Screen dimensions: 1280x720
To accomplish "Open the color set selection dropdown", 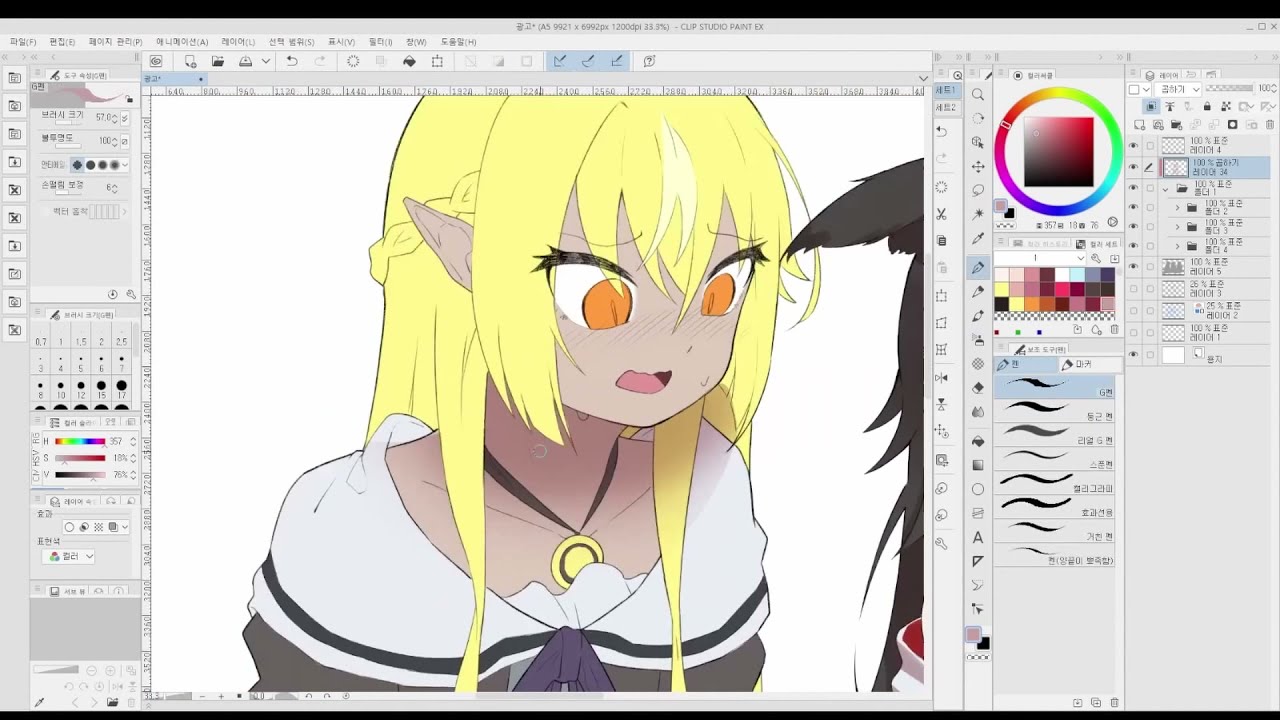I will click(x=1041, y=259).
